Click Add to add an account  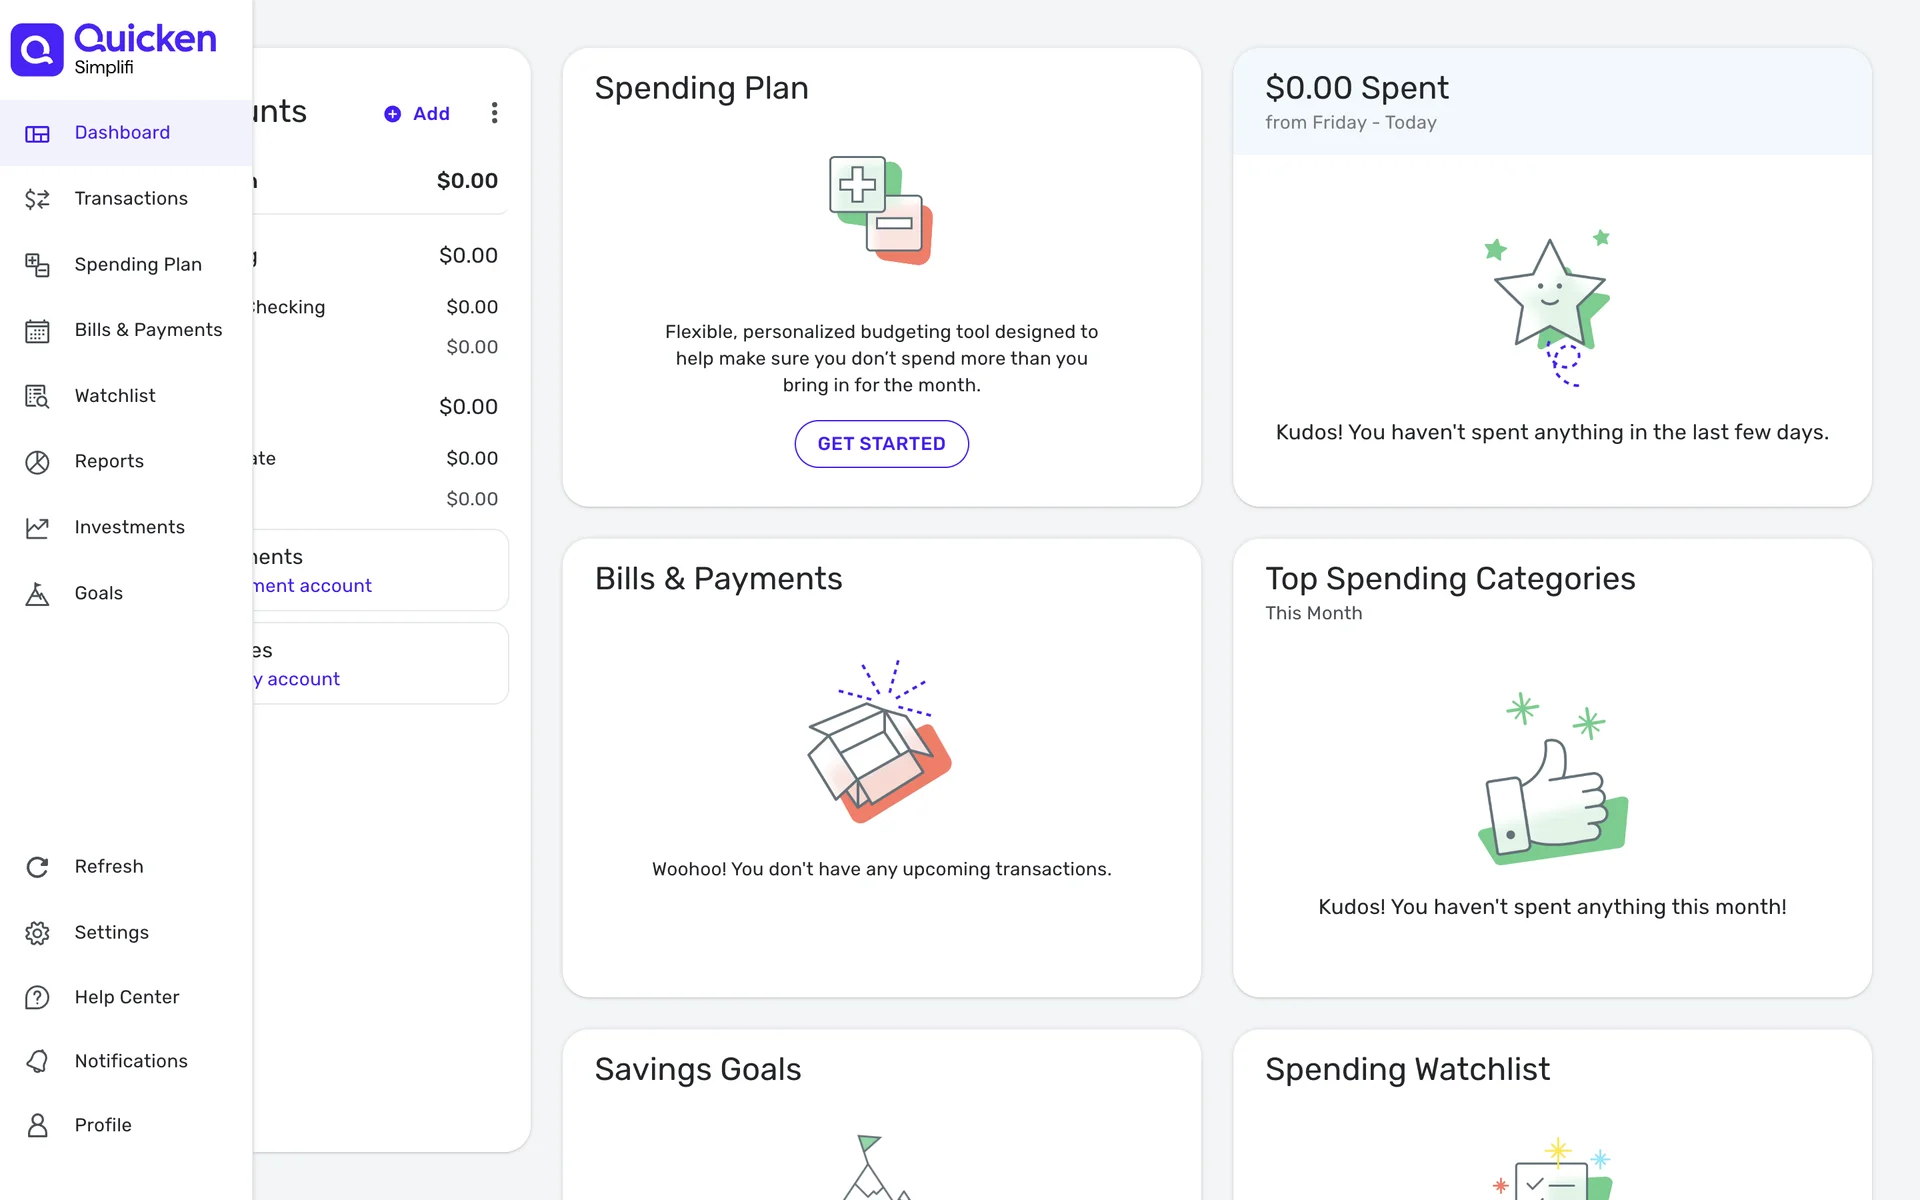tap(418, 114)
